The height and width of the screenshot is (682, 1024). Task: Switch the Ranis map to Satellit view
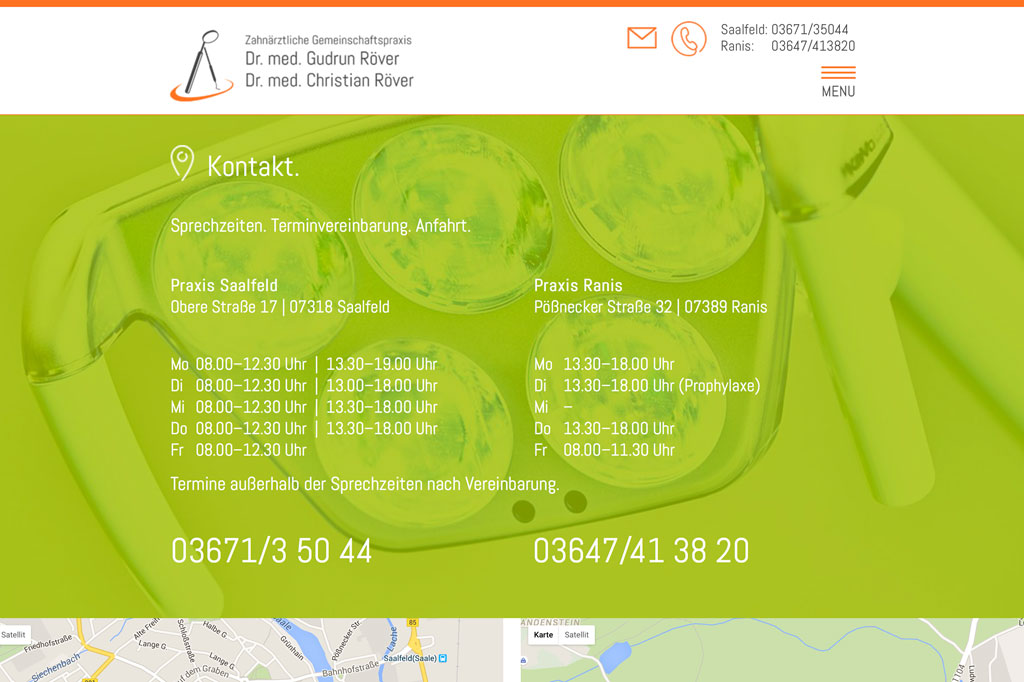577,634
